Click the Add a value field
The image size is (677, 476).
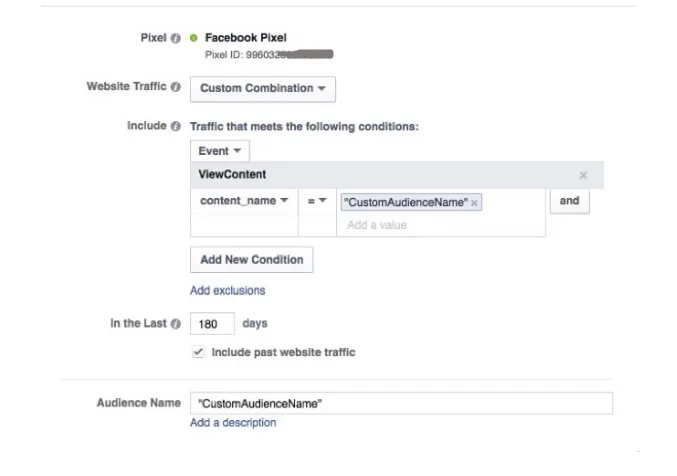pyautogui.click(x=420, y=225)
